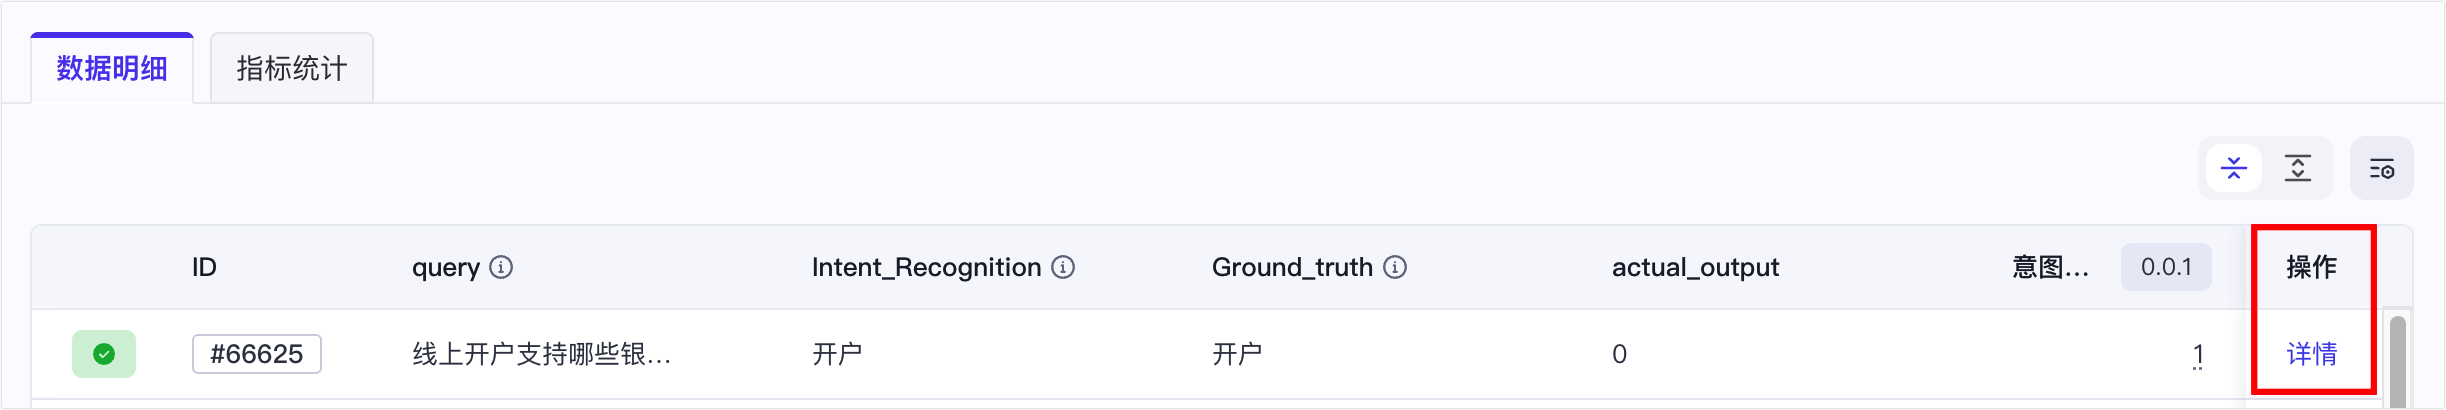Viewport: 2446px width, 410px height.
Task: Click the actual_output column header
Action: pyautogui.click(x=1695, y=267)
